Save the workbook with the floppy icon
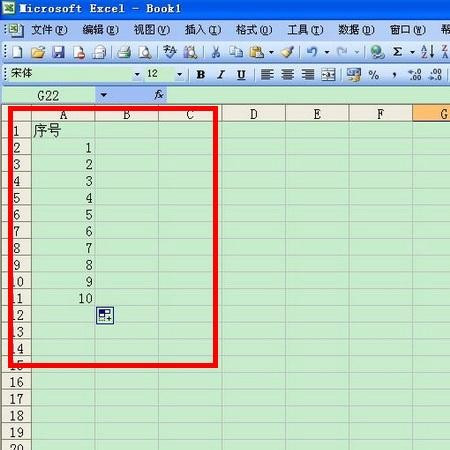 [58, 52]
